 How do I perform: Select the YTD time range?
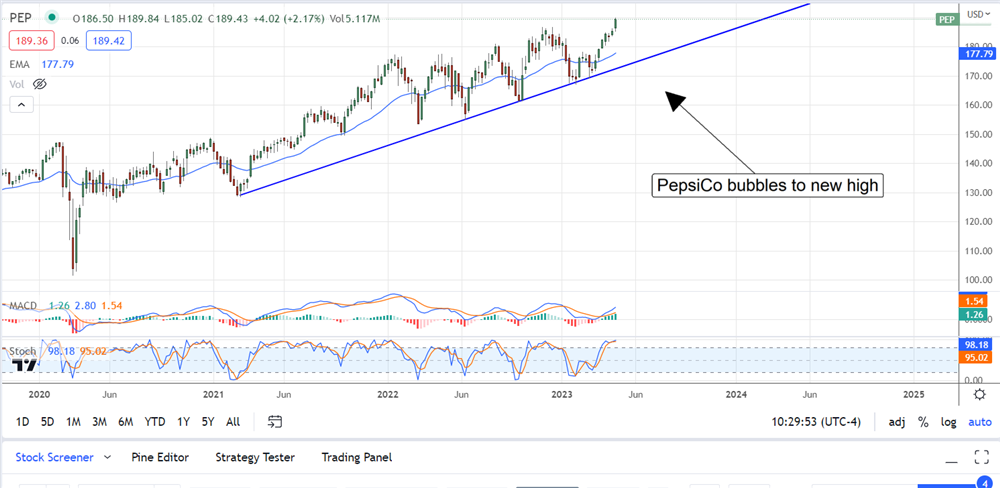(x=155, y=422)
